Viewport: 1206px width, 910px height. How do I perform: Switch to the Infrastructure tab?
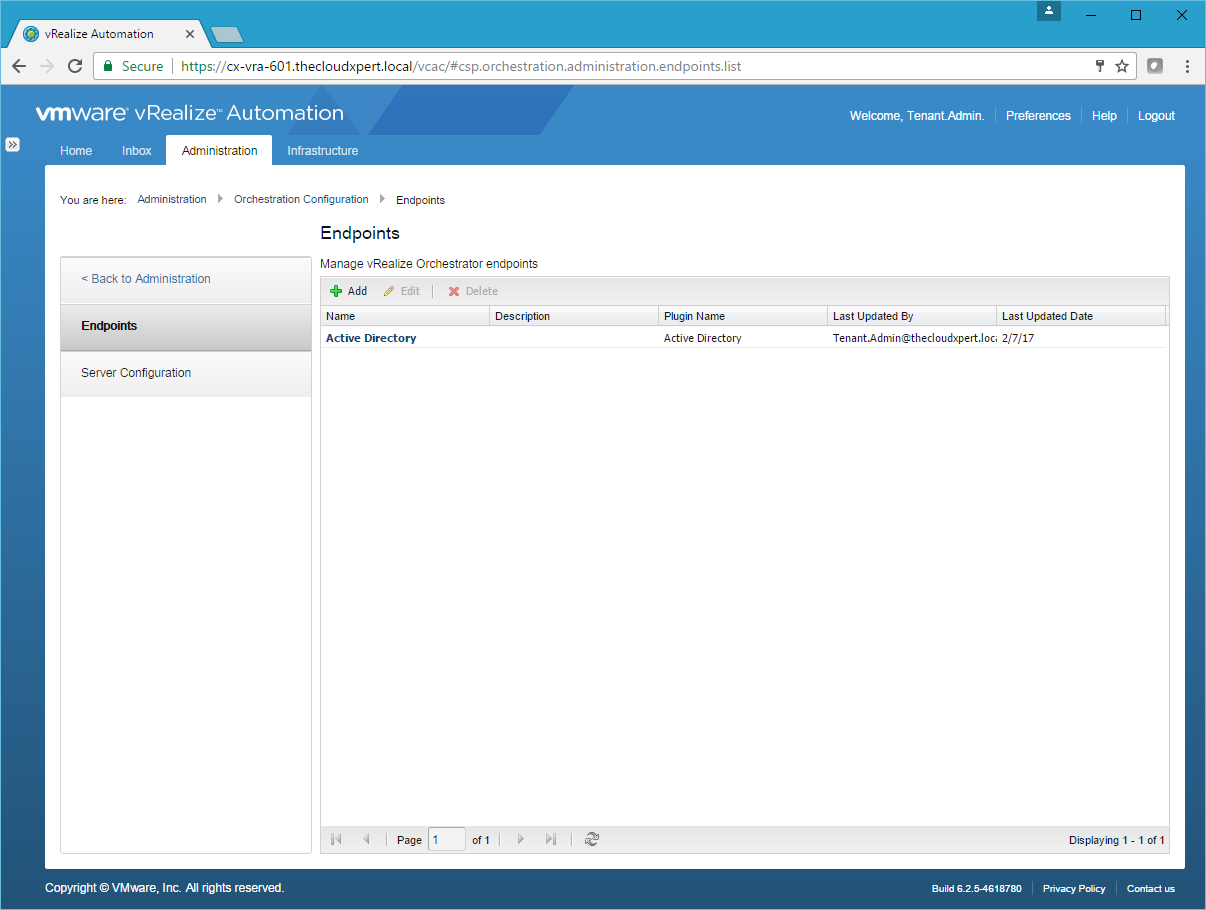[322, 151]
